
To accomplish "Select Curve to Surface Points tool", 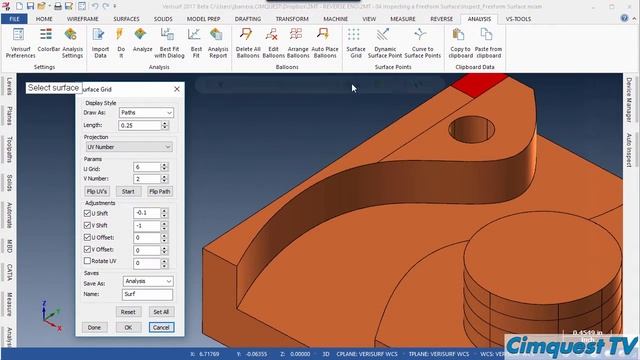I will (422, 43).
